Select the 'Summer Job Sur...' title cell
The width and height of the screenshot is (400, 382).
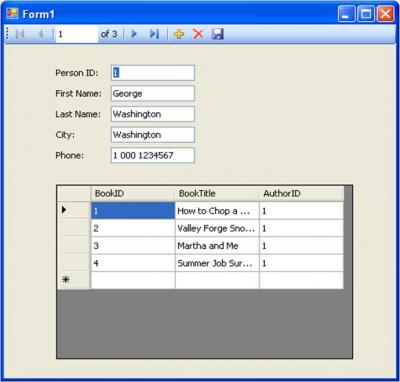point(217,263)
